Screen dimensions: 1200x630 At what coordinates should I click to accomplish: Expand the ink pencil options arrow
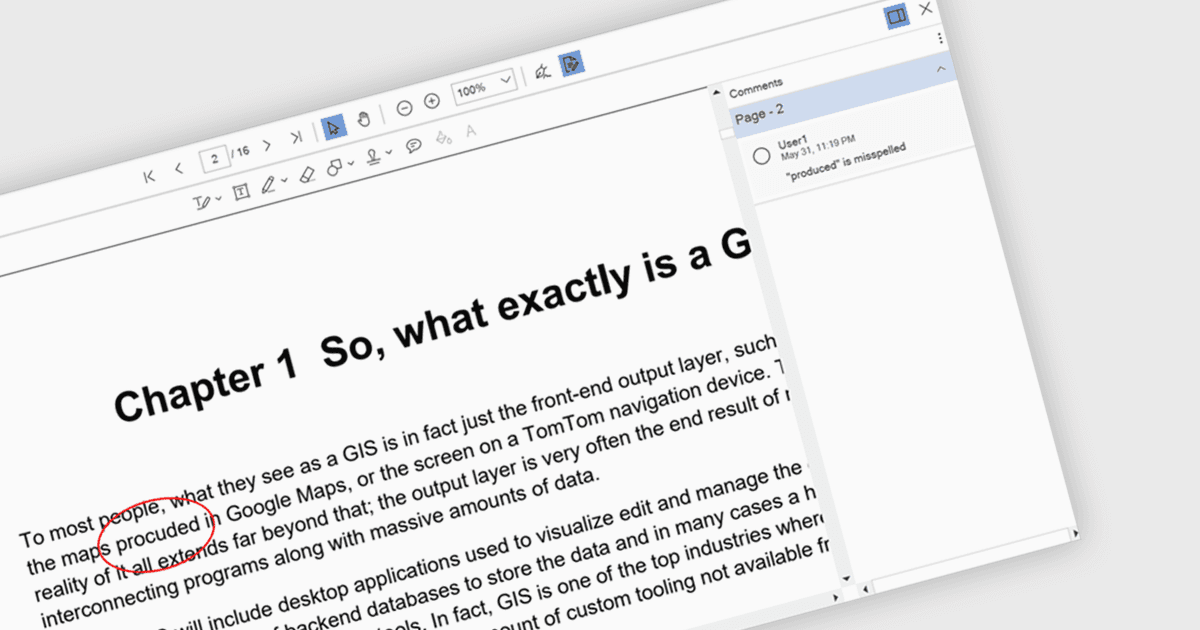(284, 181)
